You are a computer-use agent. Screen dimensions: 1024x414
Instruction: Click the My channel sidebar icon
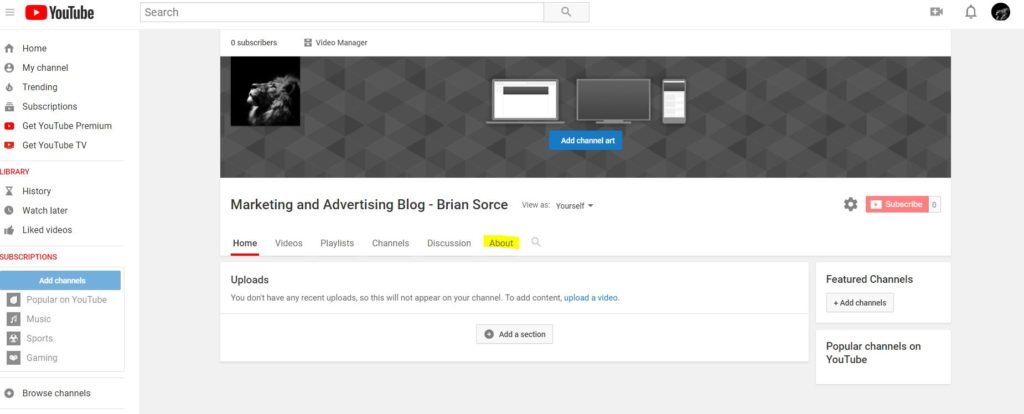(9, 68)
